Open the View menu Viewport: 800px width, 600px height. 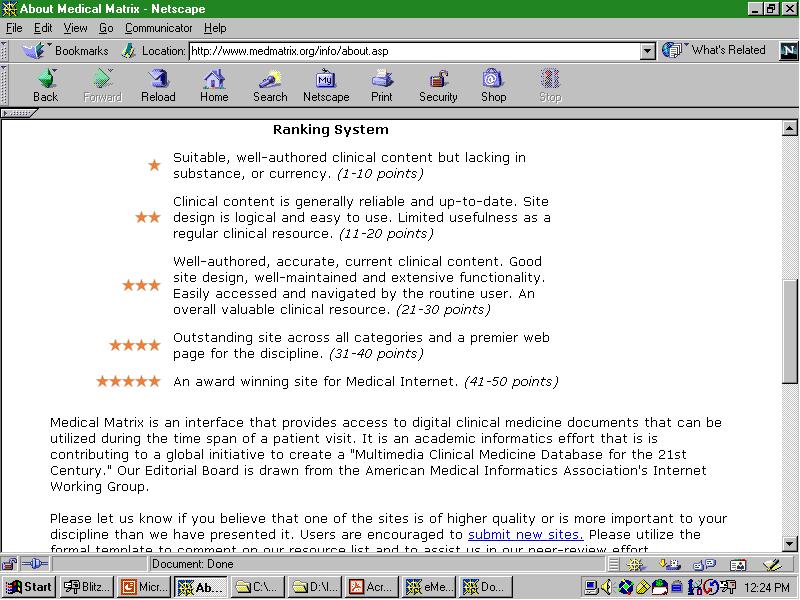(76, 28)
